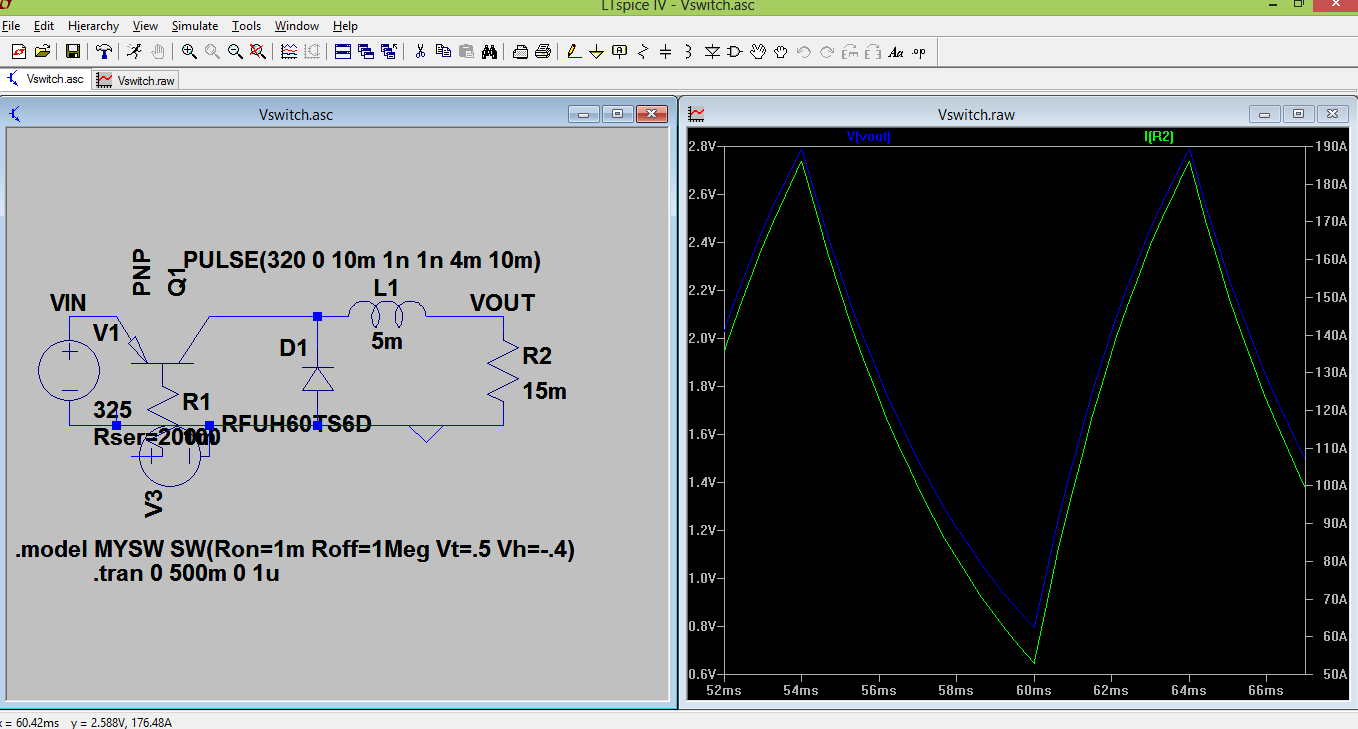Click Mirror component icon
This screenshot has height=729, width=1358.
pyautogui.click(x=873, y=51)
